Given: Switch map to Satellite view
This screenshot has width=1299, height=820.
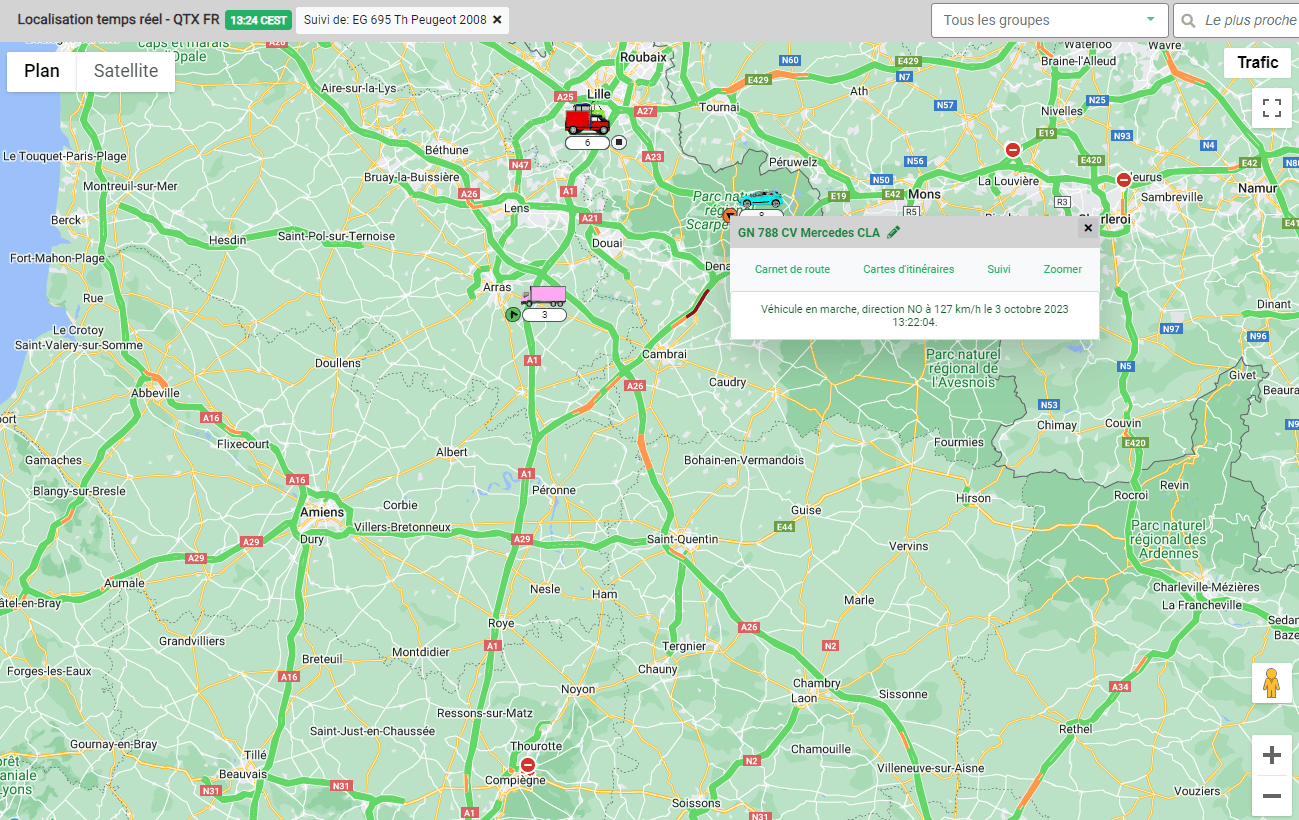Looking at the screenshot, I should click(x=126, y=71).
